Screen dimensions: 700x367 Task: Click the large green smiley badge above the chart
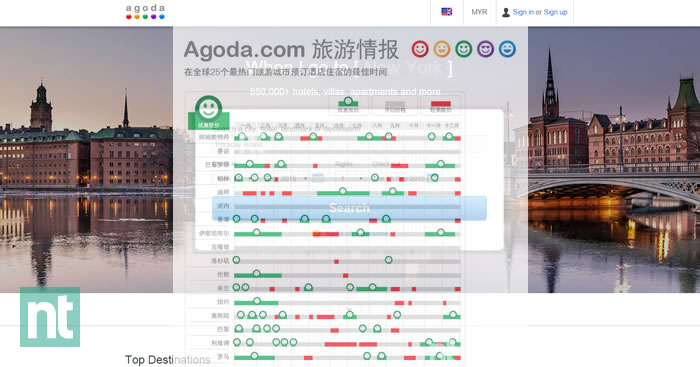coord(208,112)
